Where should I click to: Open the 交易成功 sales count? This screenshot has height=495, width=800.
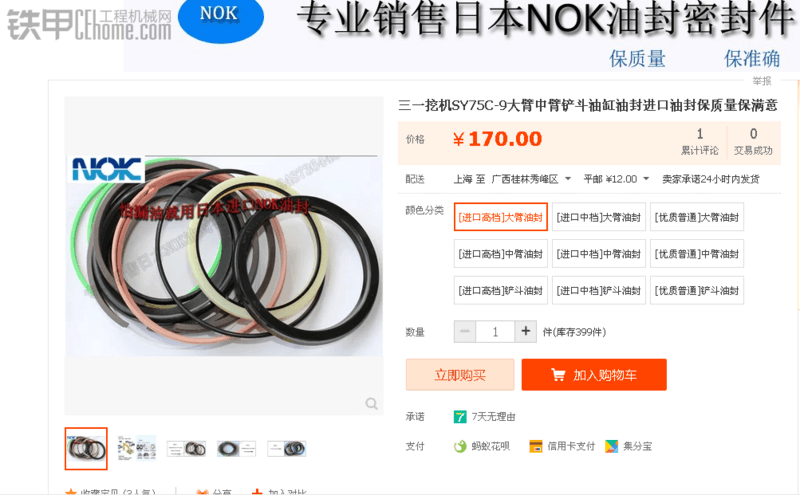(753, 141)
